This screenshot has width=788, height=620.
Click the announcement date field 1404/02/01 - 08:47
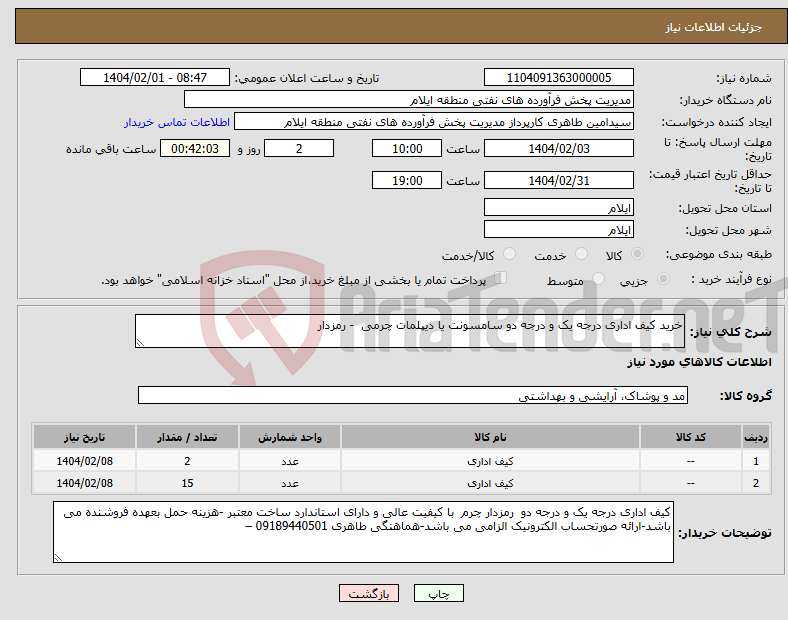(x=155, y=77)
